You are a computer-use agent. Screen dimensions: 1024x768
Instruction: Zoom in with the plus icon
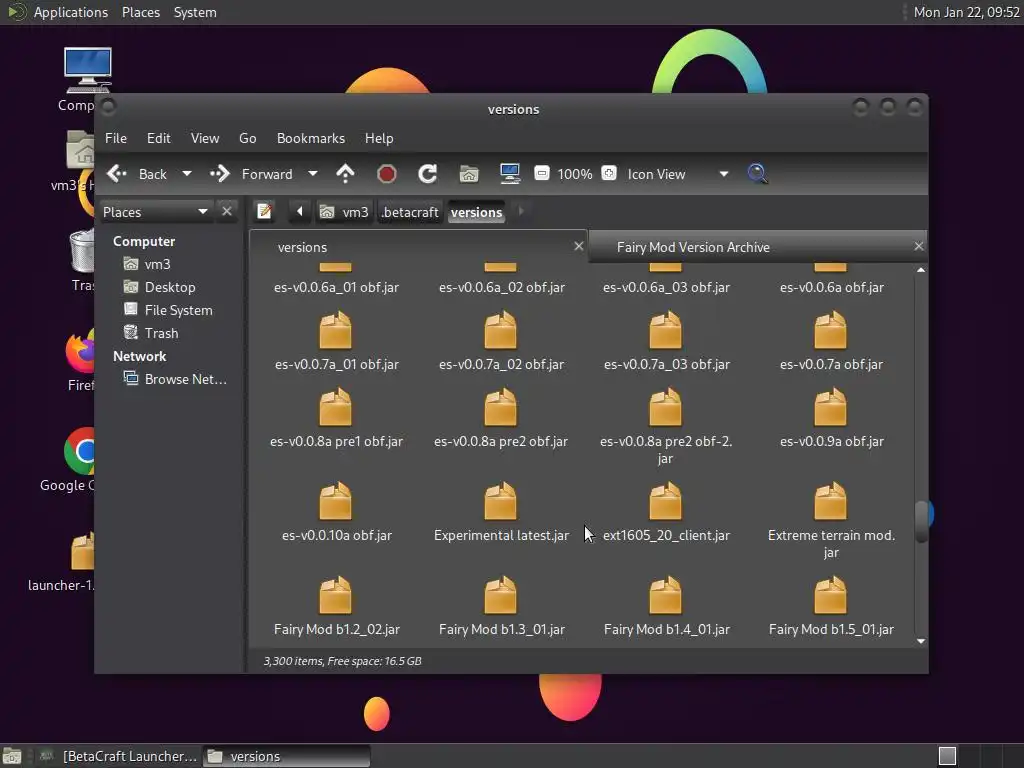click(x=609, y=173)
